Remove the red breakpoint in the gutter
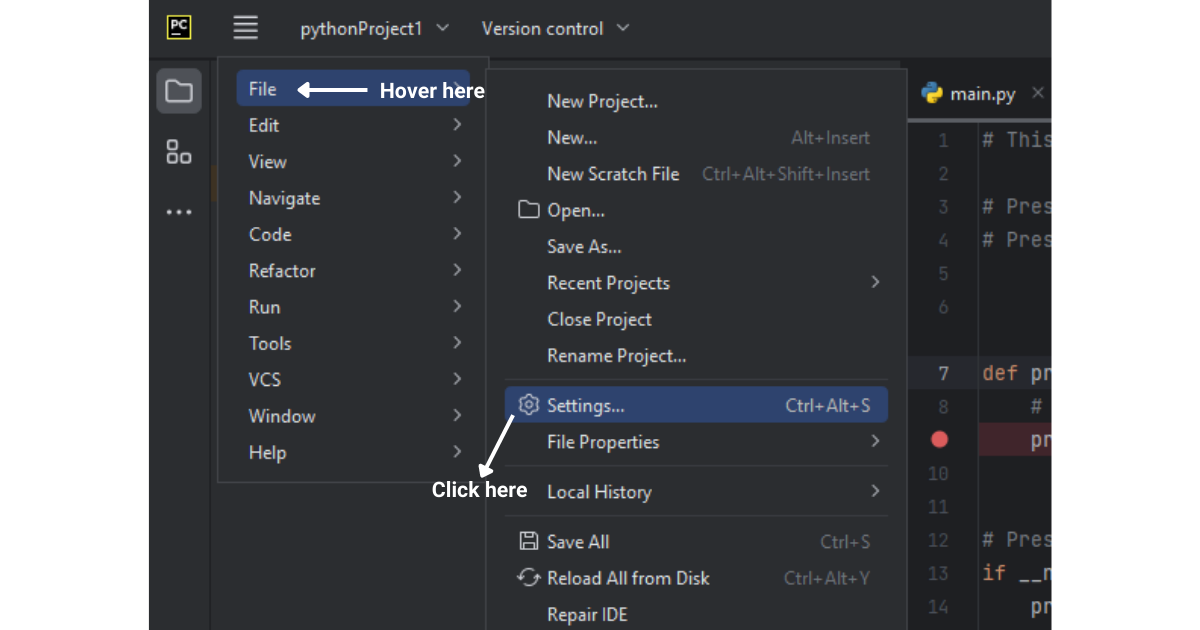Viewport: 1200px width, 630px height. pyautogui.click(x=938, y=439)
